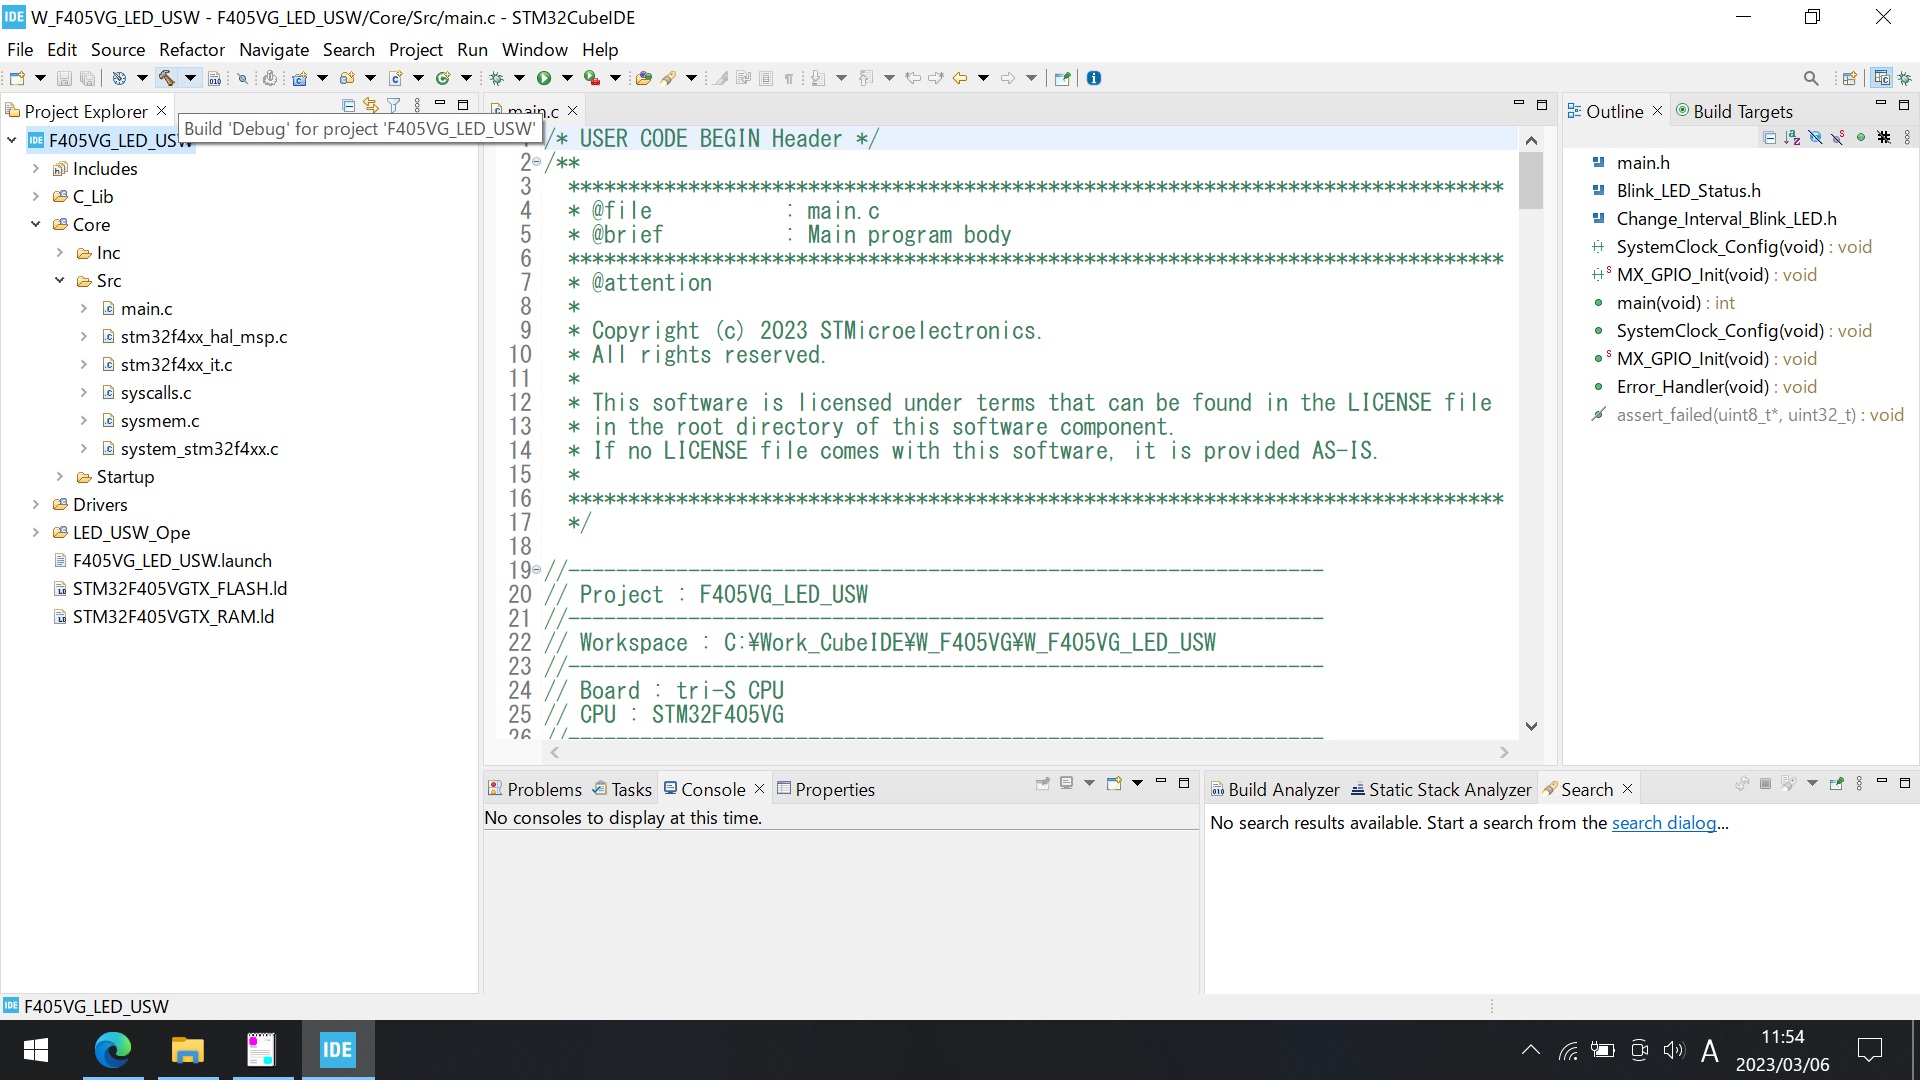Click the Build Debug hammer icon
1920x1080 pixels.
(x=166, y=78)
